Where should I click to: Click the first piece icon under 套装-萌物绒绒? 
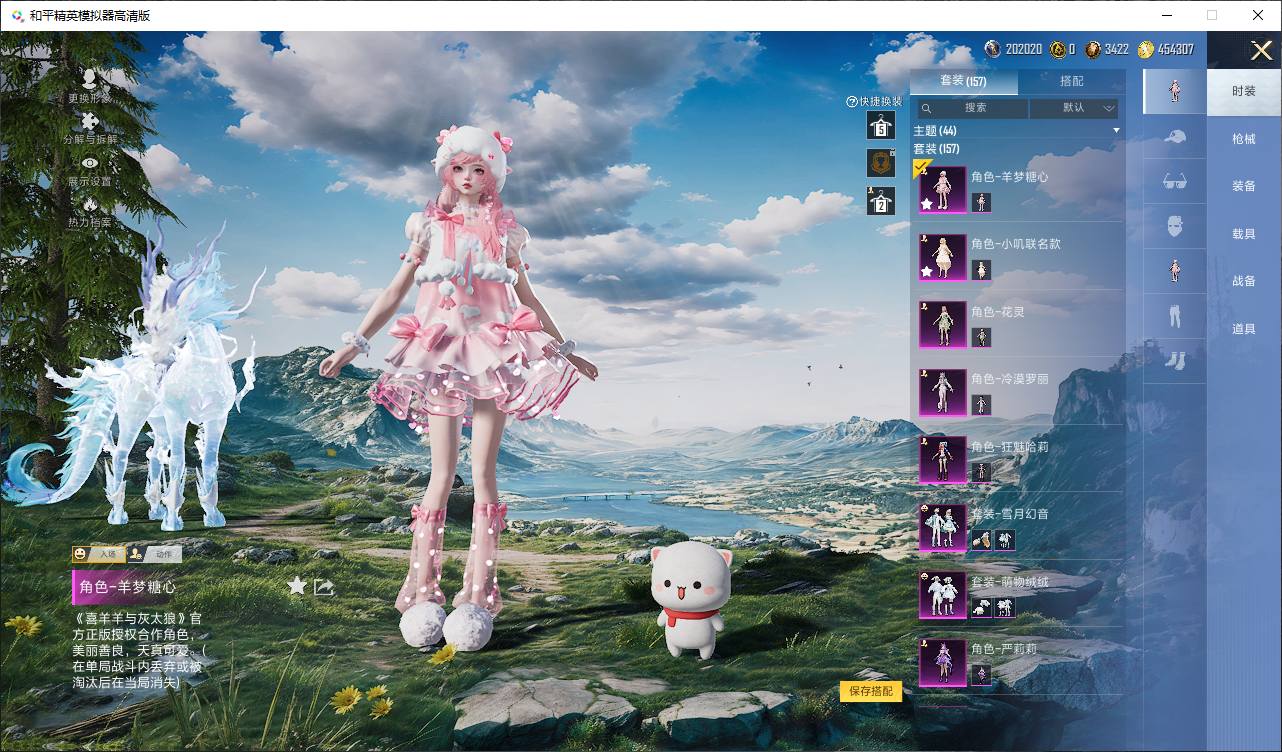click(x=981, y=608)
